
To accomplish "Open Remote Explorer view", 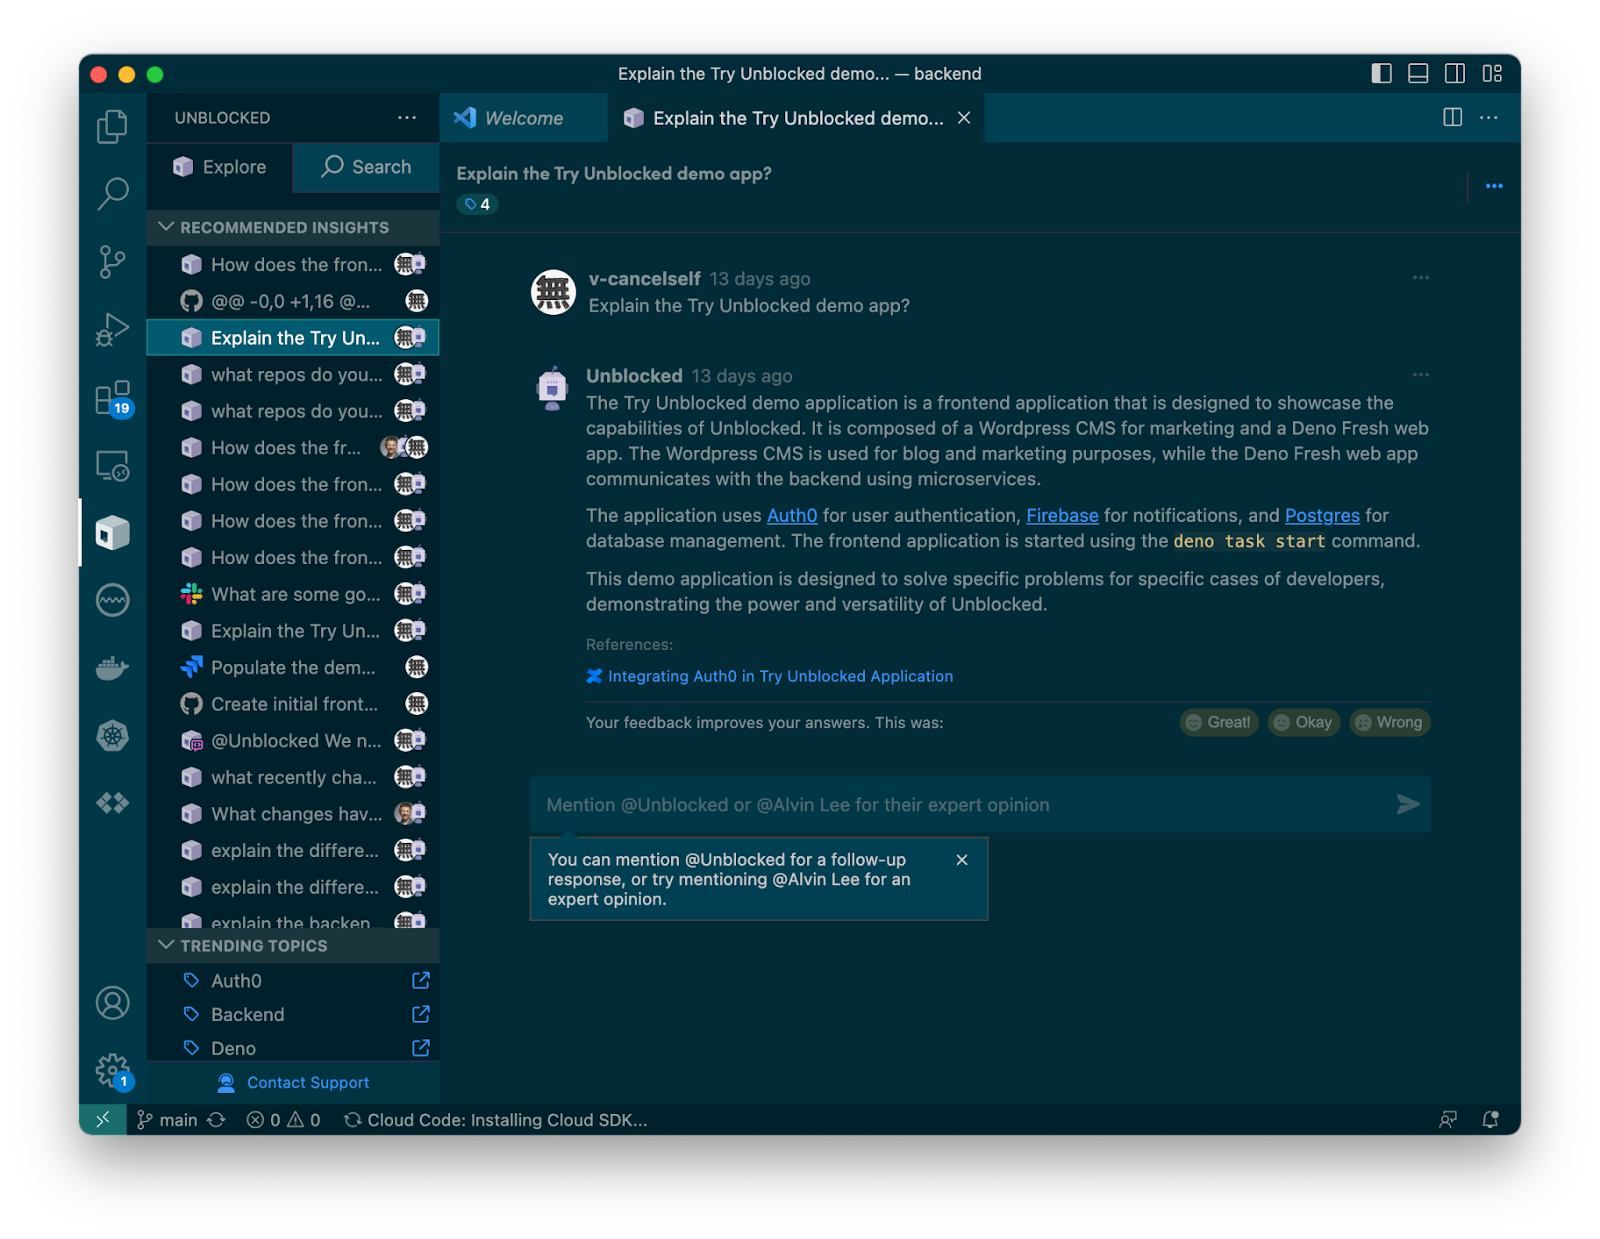I will pyautogui.click(x=112, y=466).
